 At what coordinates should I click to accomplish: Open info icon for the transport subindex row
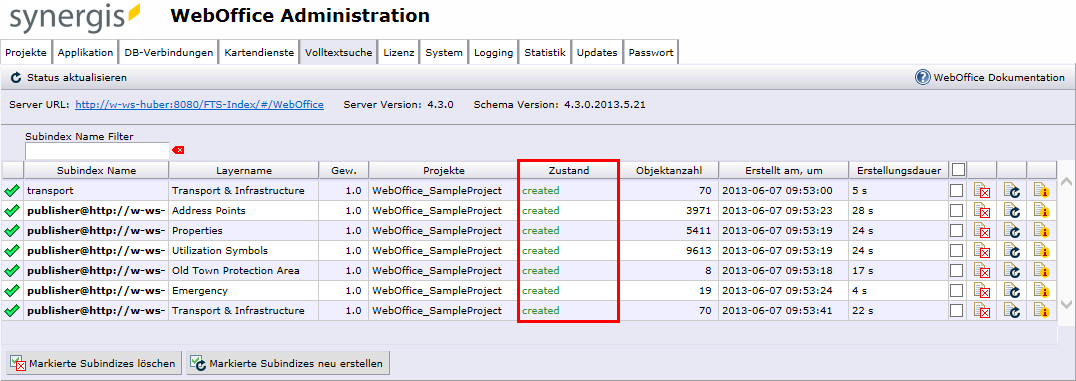click(1042, 191)
